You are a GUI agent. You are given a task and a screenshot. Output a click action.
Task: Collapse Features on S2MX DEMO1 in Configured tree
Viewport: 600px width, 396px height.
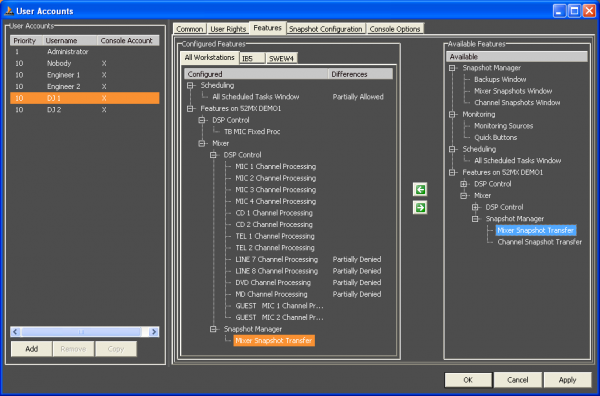pyautogui.click(x=190, y=109)
